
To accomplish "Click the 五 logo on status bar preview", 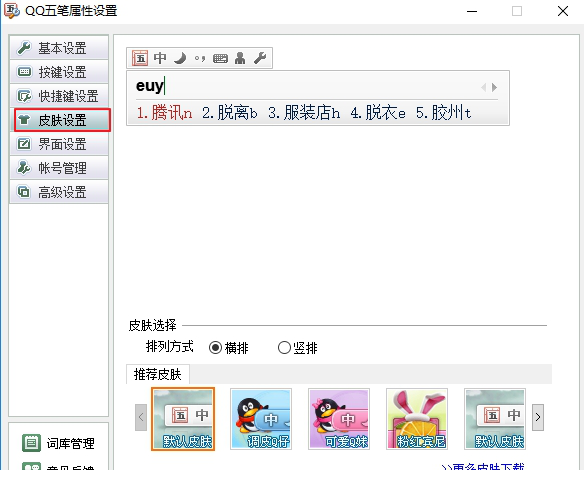I will 140,58.
